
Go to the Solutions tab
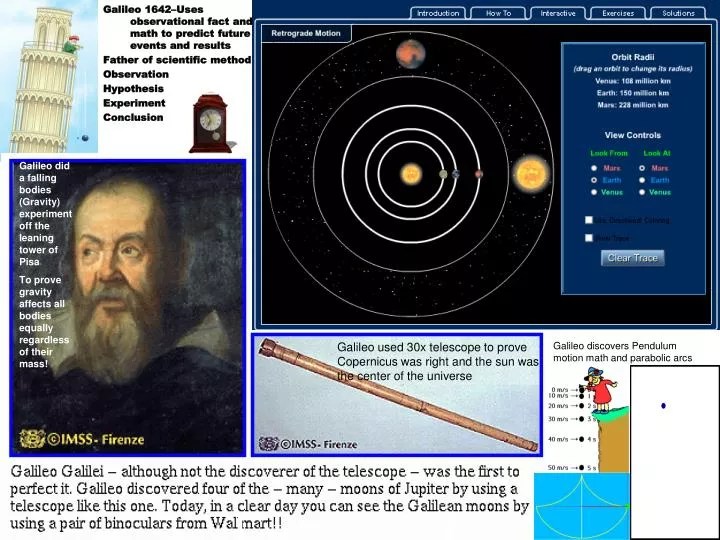coord(678,13)
